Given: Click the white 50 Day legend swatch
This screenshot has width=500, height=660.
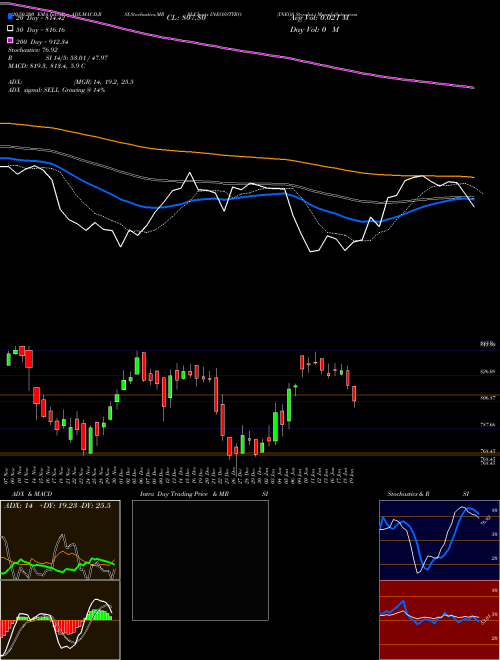Looking at the screenshot, I should [10, 28].
